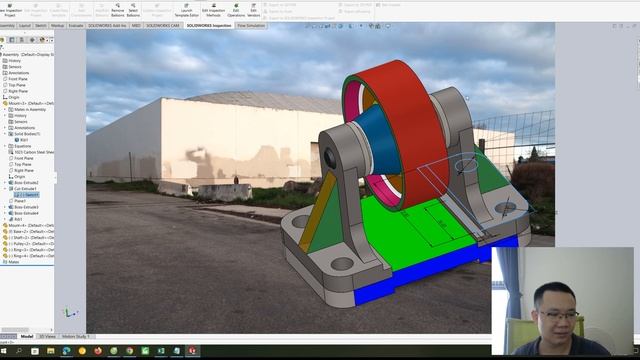Click the Remove Balloons tool
The width and height of the screenshot is (640, 360).
click(118, 11)
